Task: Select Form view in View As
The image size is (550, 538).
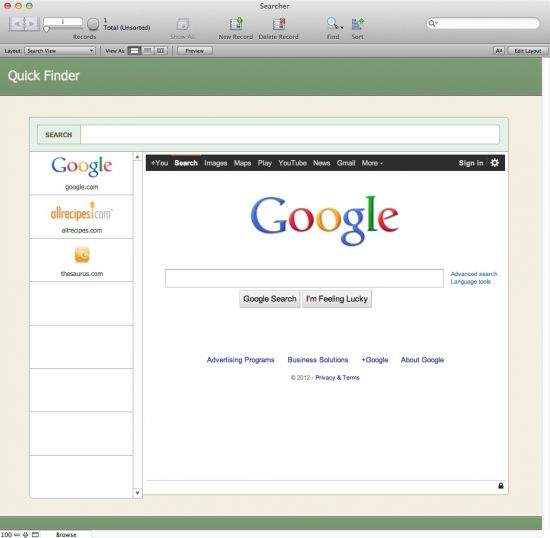Action: click(x=134, y=51)
